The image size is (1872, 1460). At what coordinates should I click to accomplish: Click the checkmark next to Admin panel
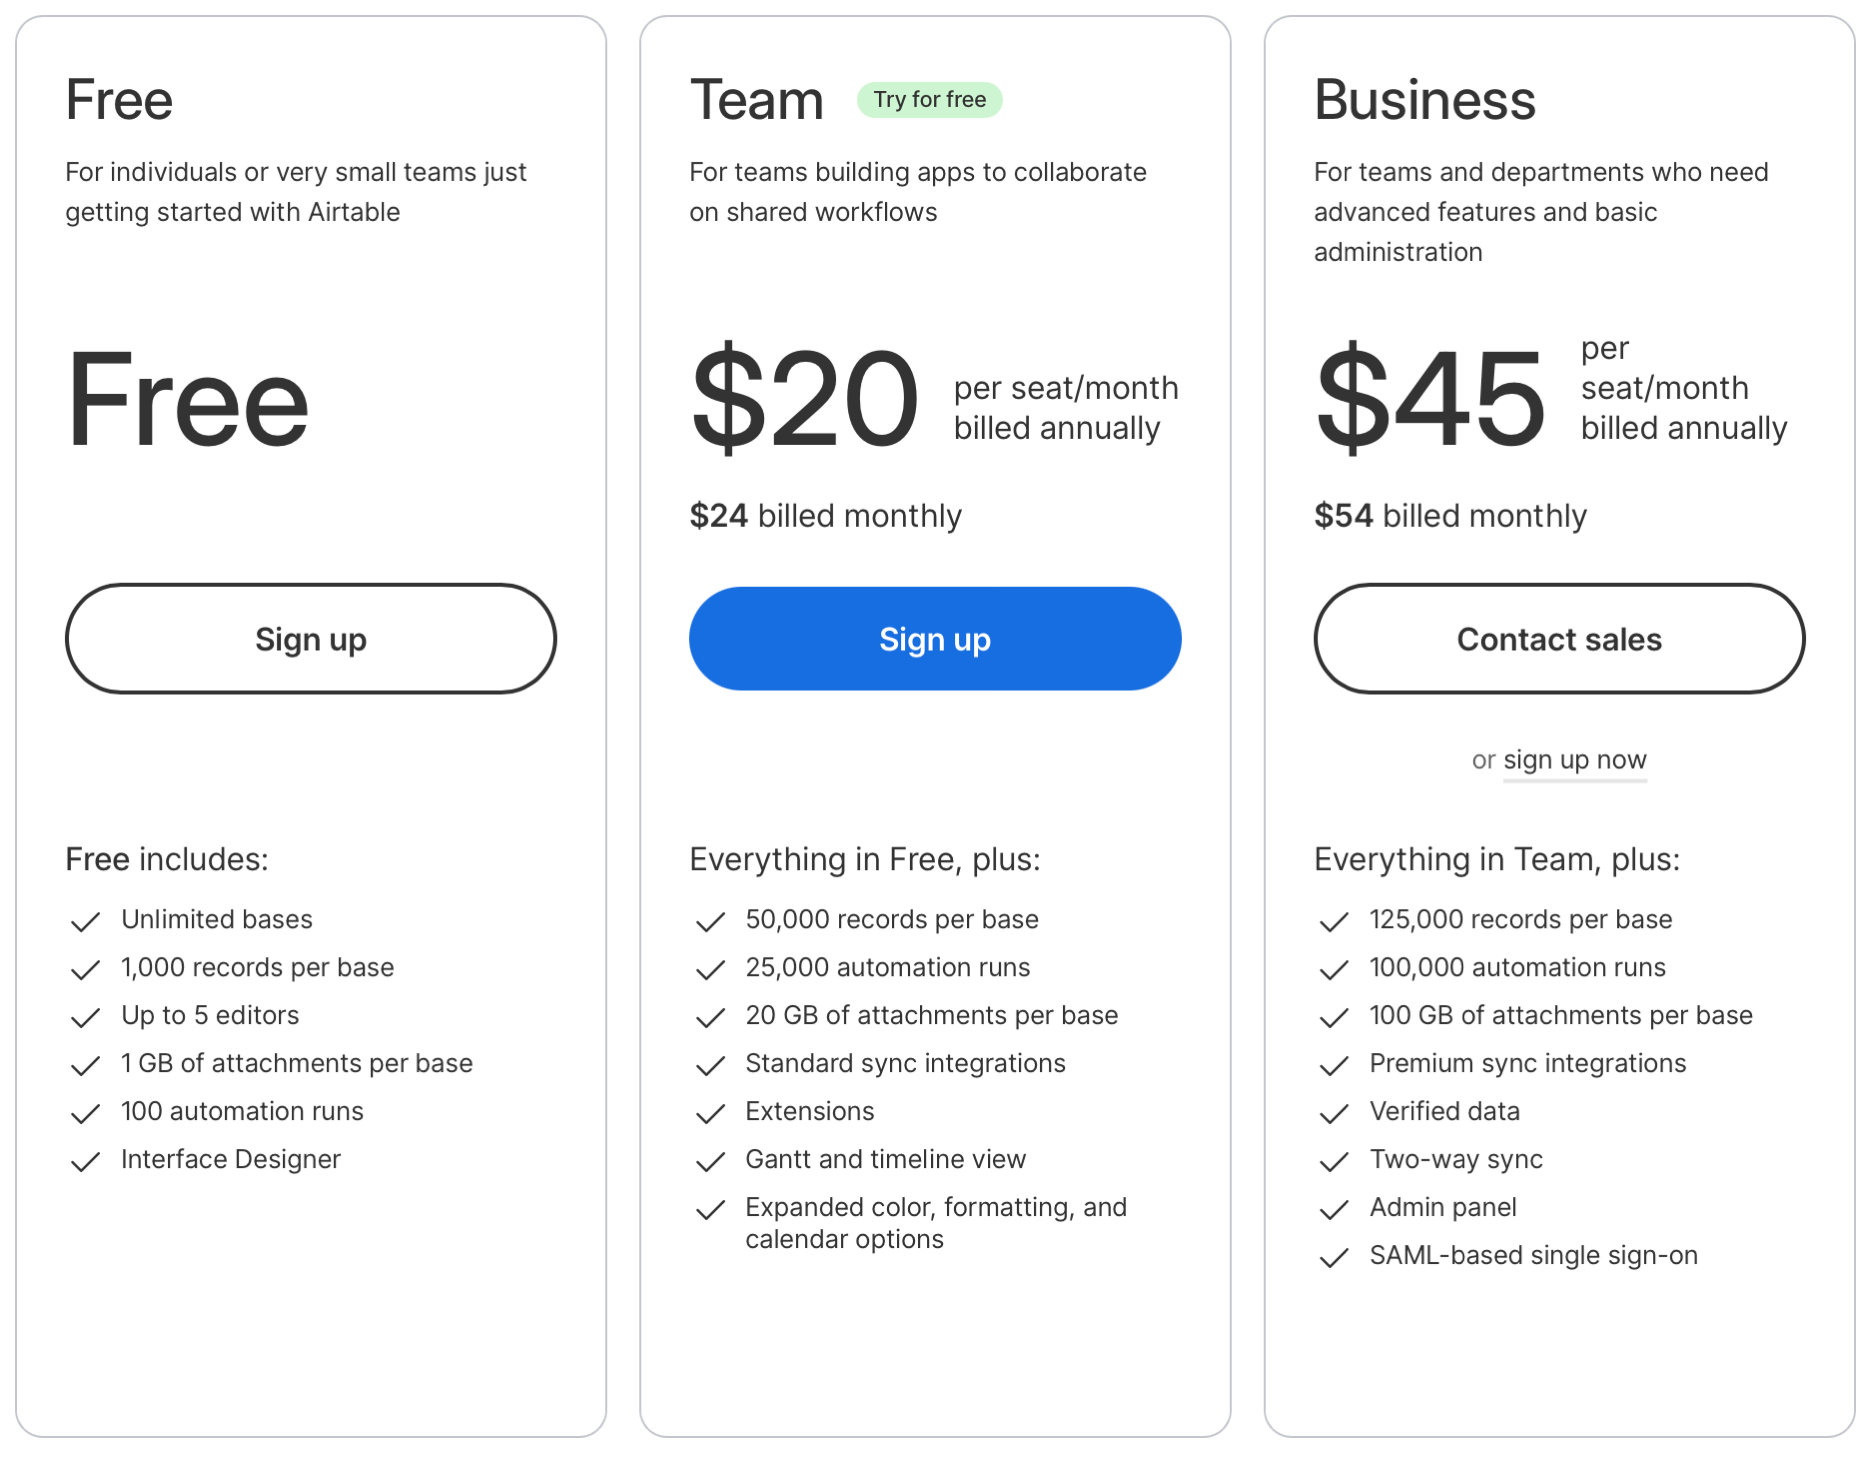(x=1334, y=1209)
